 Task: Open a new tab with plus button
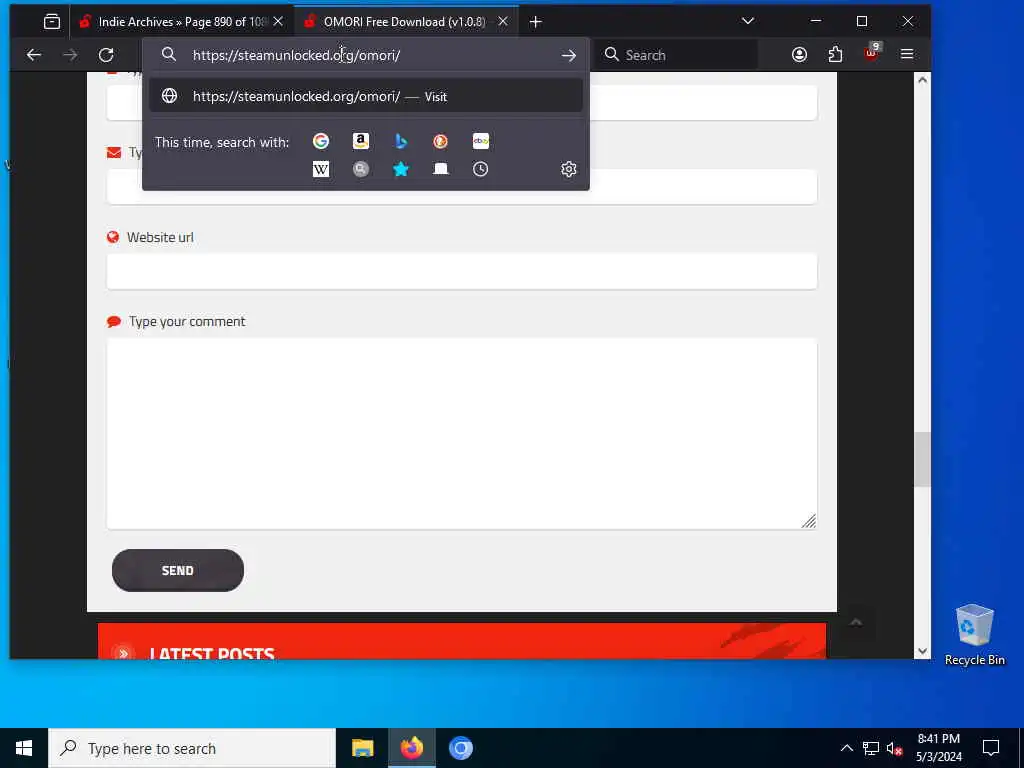click(536, 22)
